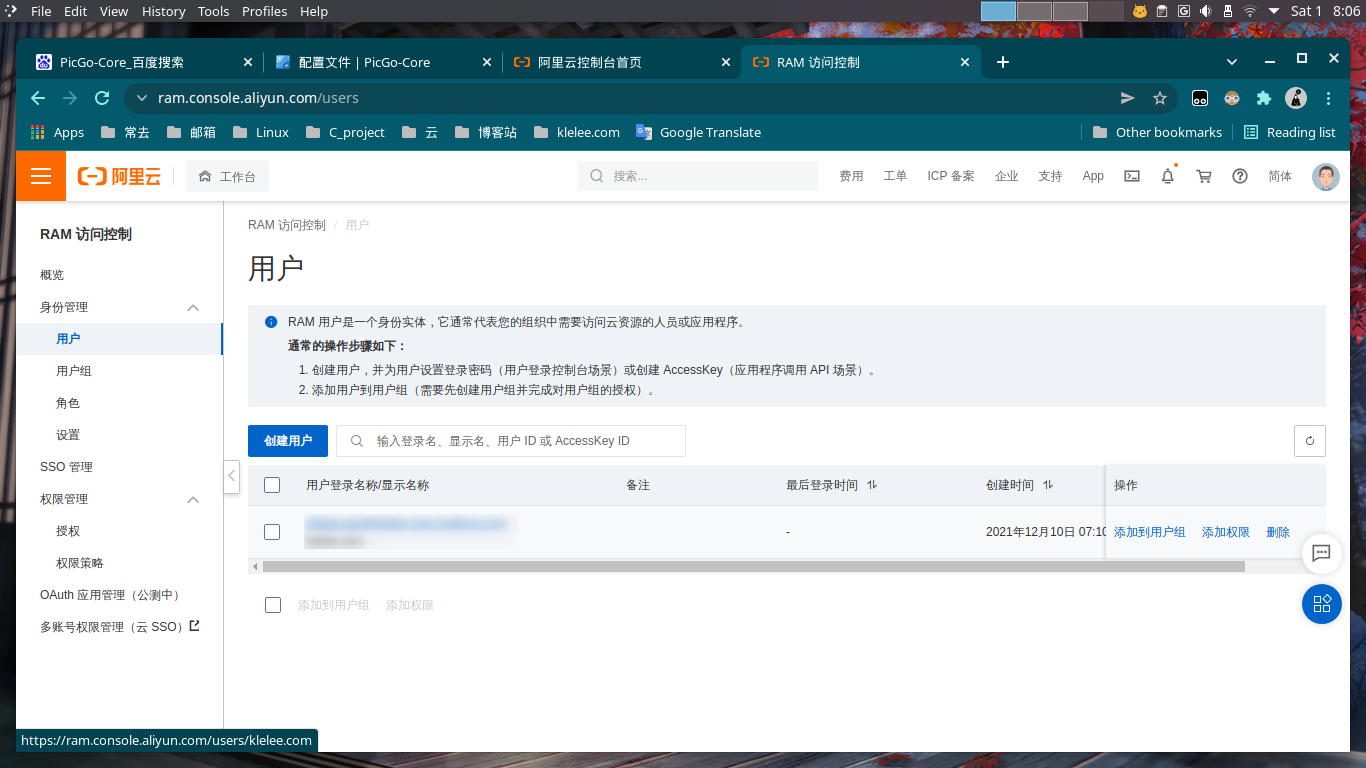Open the shopping cart icon
This screenshot has width=1366, height=768.
pos(1204,176)
